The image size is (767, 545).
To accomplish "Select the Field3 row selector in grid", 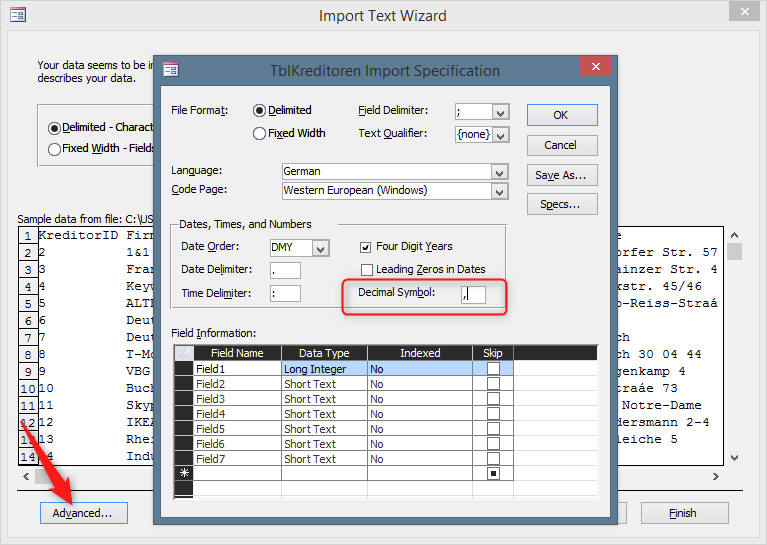I will 184,399.
